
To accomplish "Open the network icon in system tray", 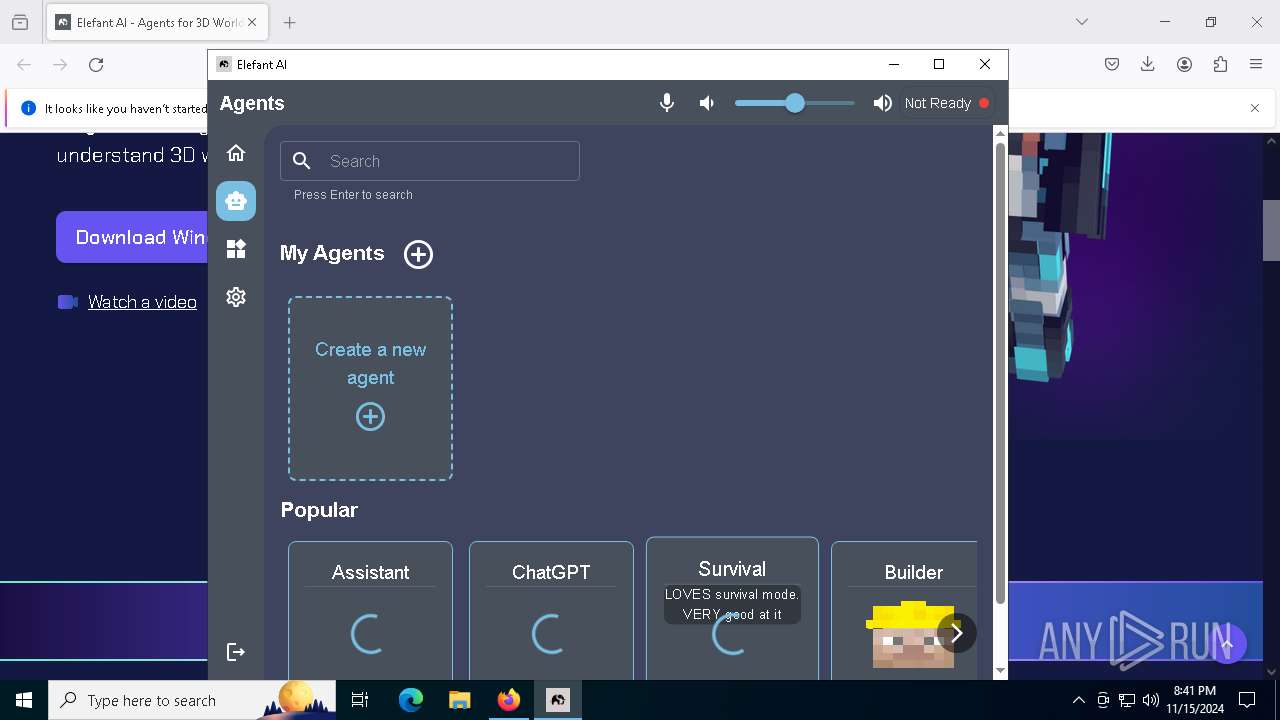I will pyautogui.click(x=1127, y=700).
